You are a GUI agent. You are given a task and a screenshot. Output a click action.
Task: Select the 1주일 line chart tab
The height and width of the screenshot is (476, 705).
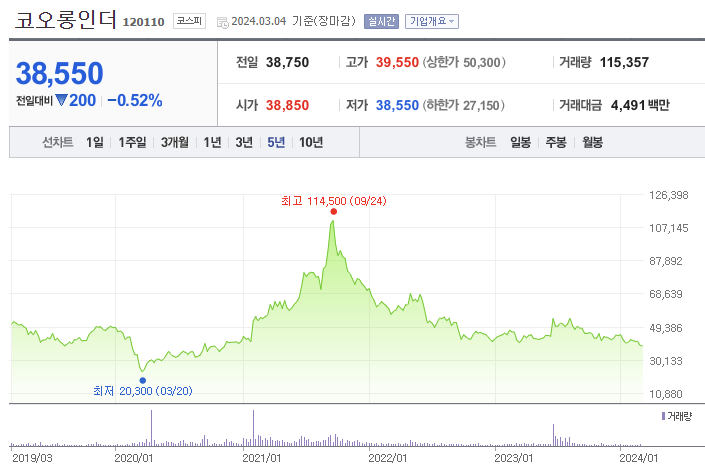tap(132, 142)
